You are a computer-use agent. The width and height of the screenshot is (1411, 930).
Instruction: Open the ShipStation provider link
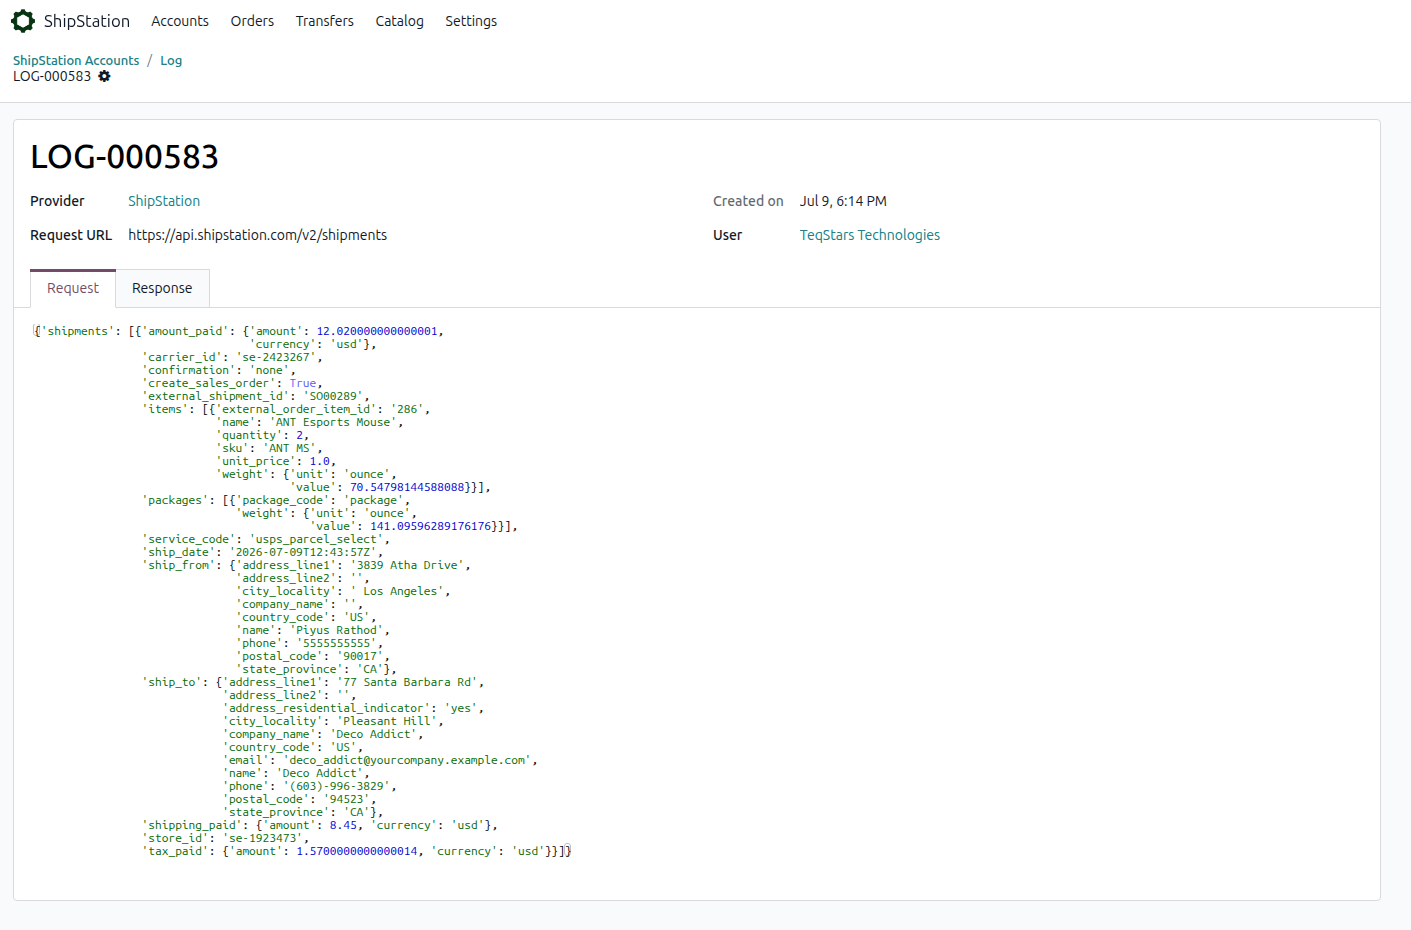pos(164,201)
